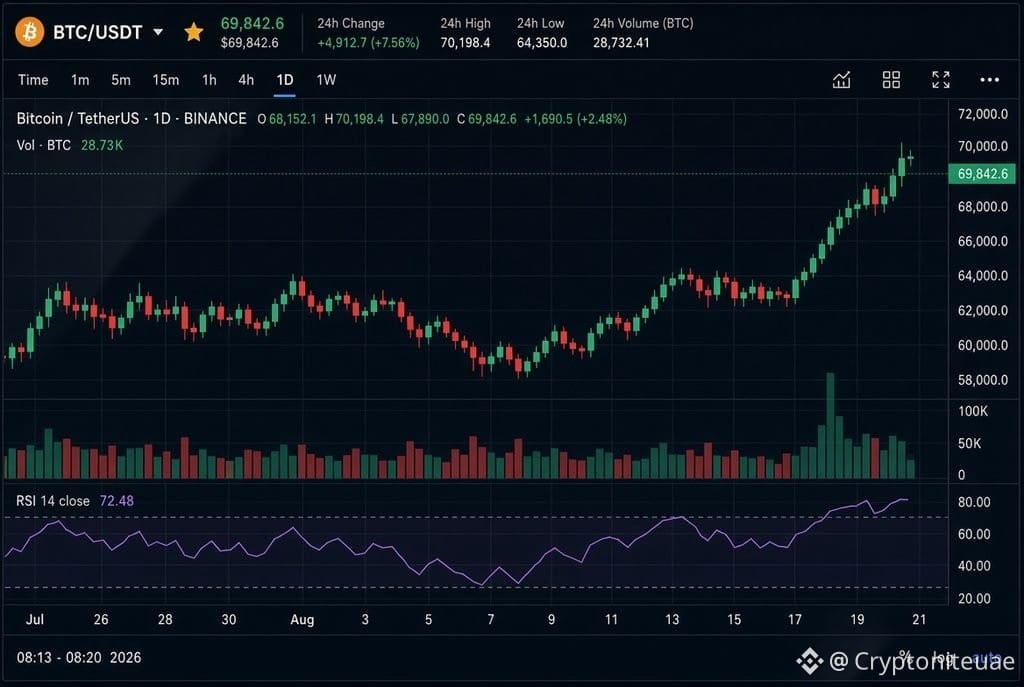Click the 20.00 RSI axis label

point(974,598)
